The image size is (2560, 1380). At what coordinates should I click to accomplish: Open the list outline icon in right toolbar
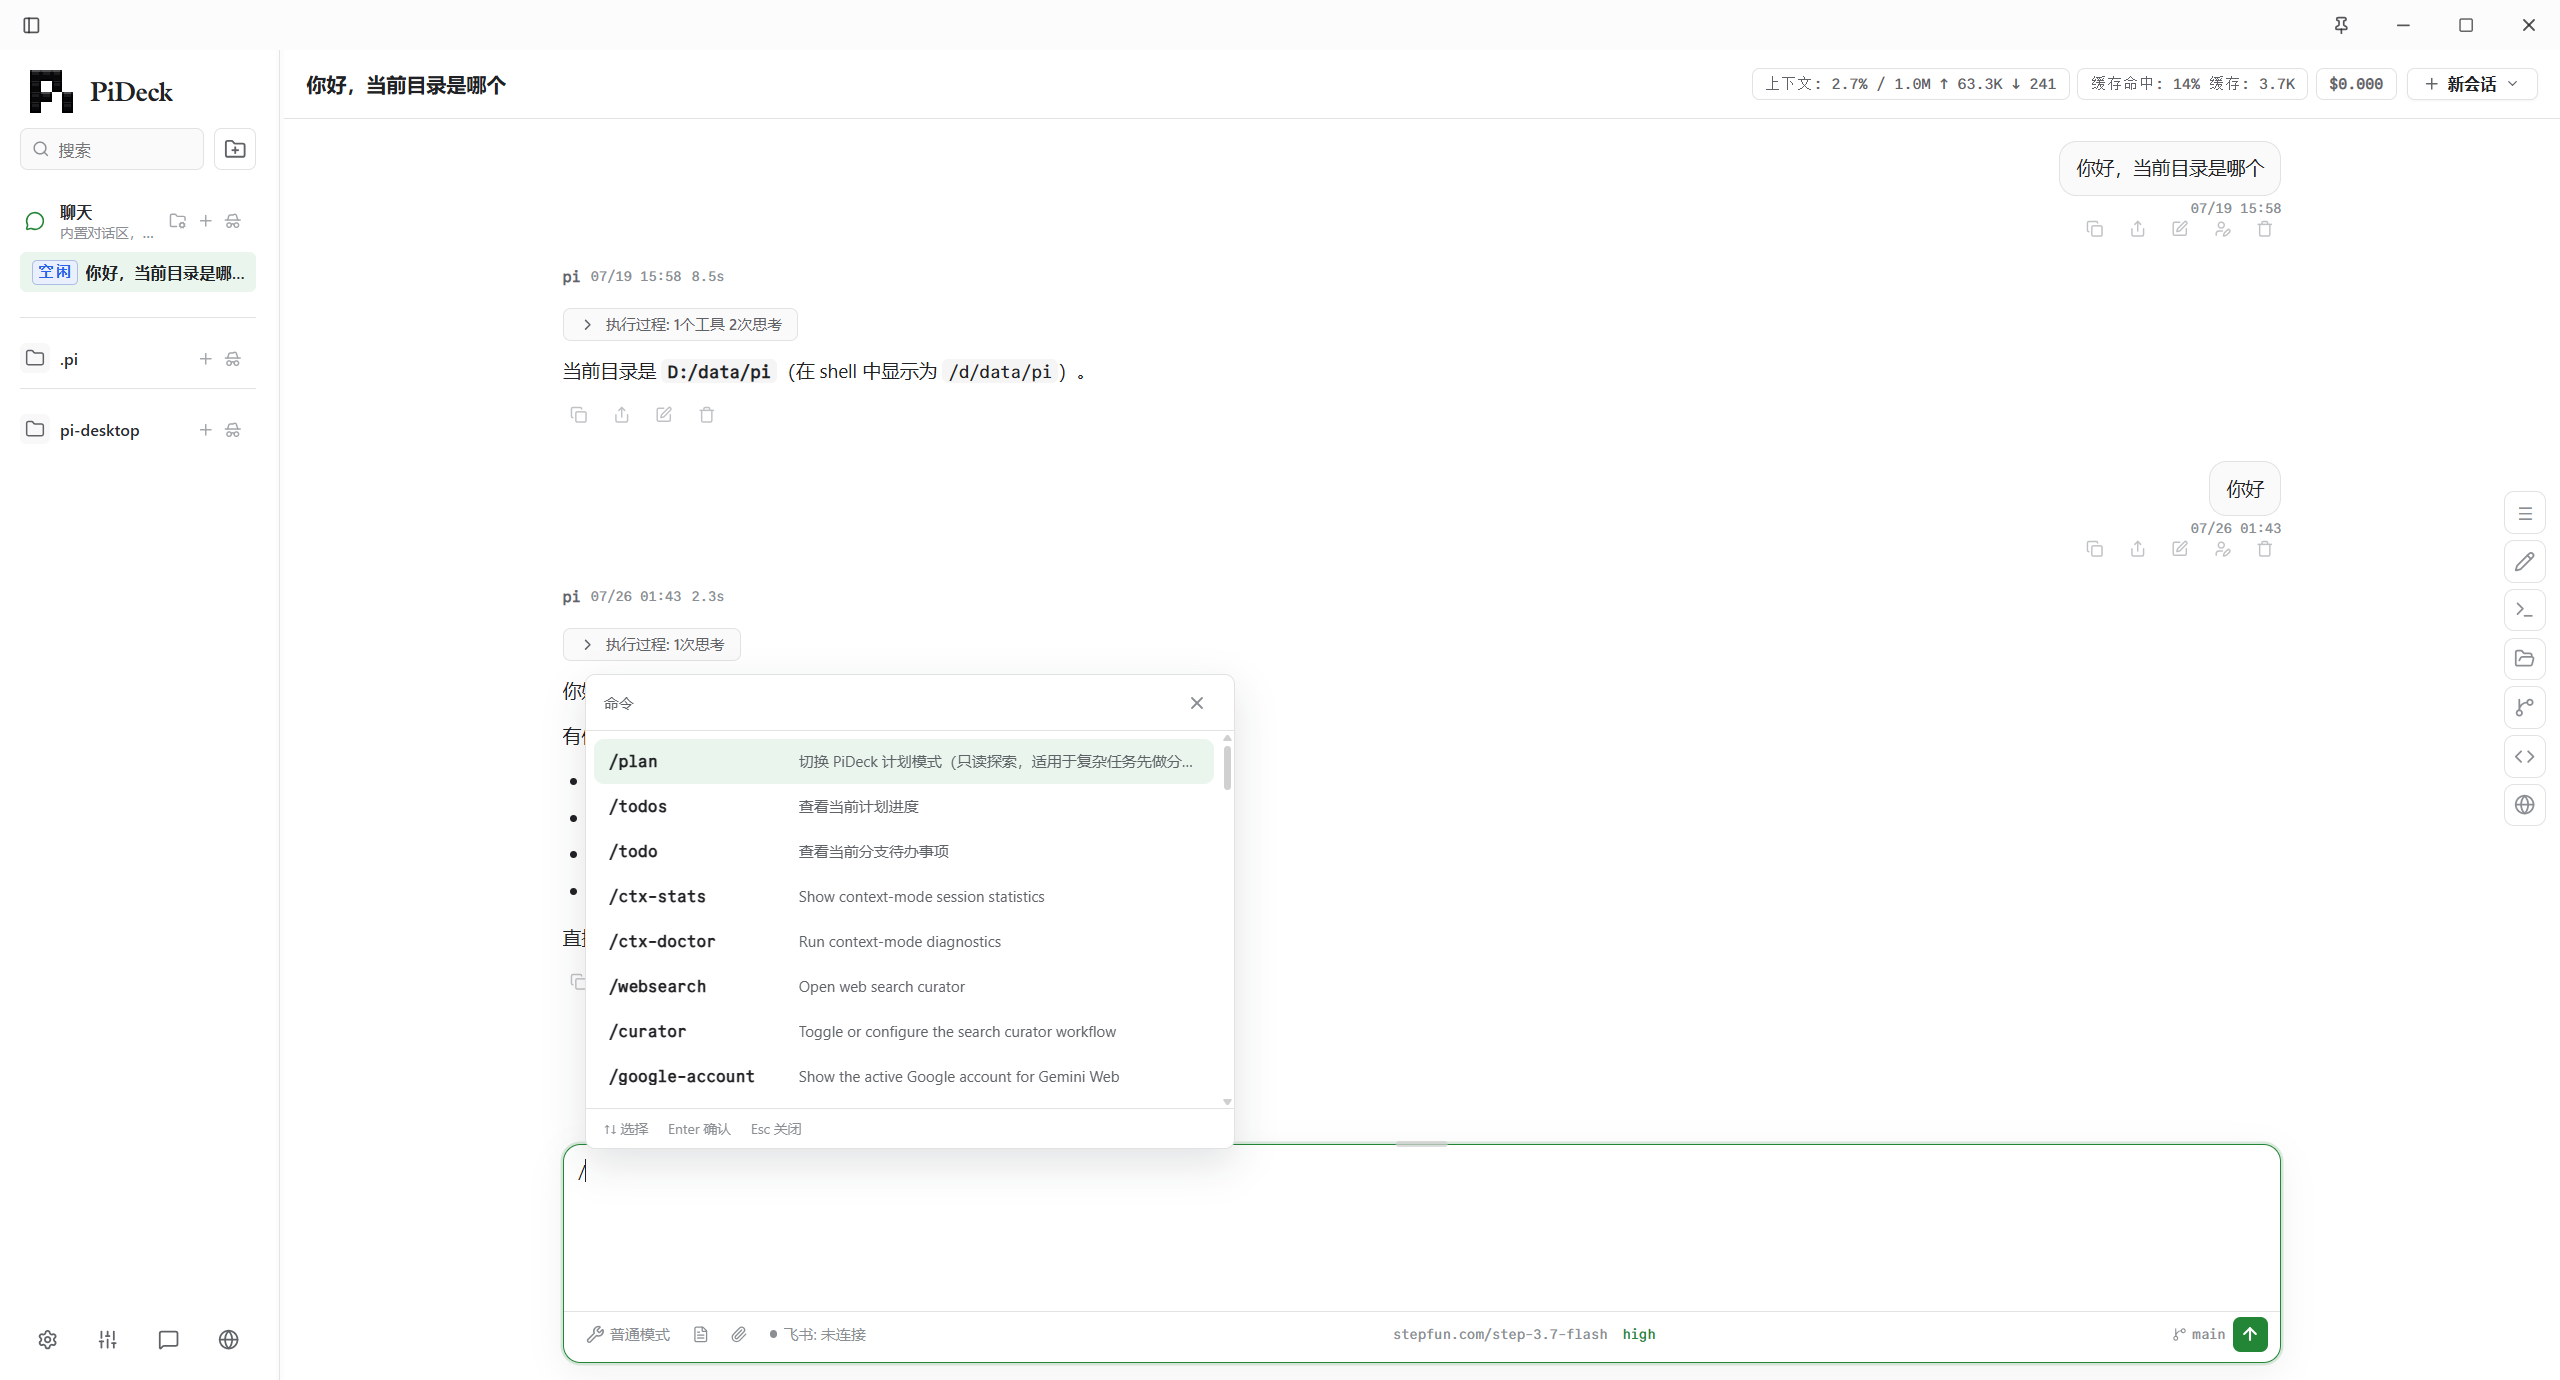[2525, 514]
